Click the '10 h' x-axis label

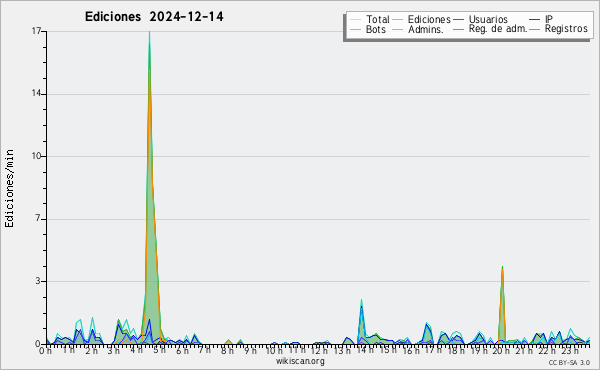coord(274,350)
